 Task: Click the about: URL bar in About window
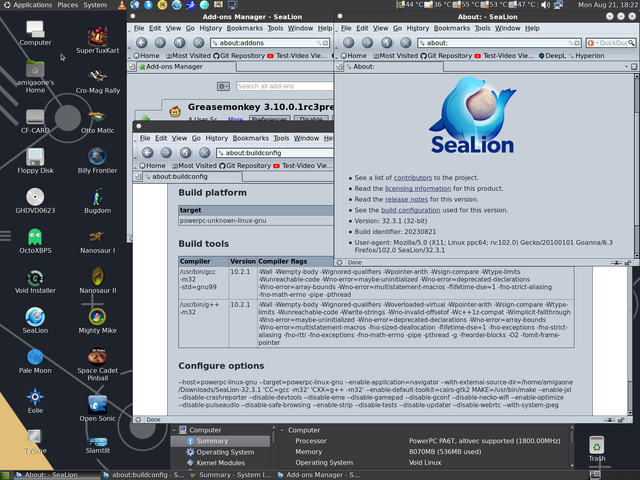point(499,43)
